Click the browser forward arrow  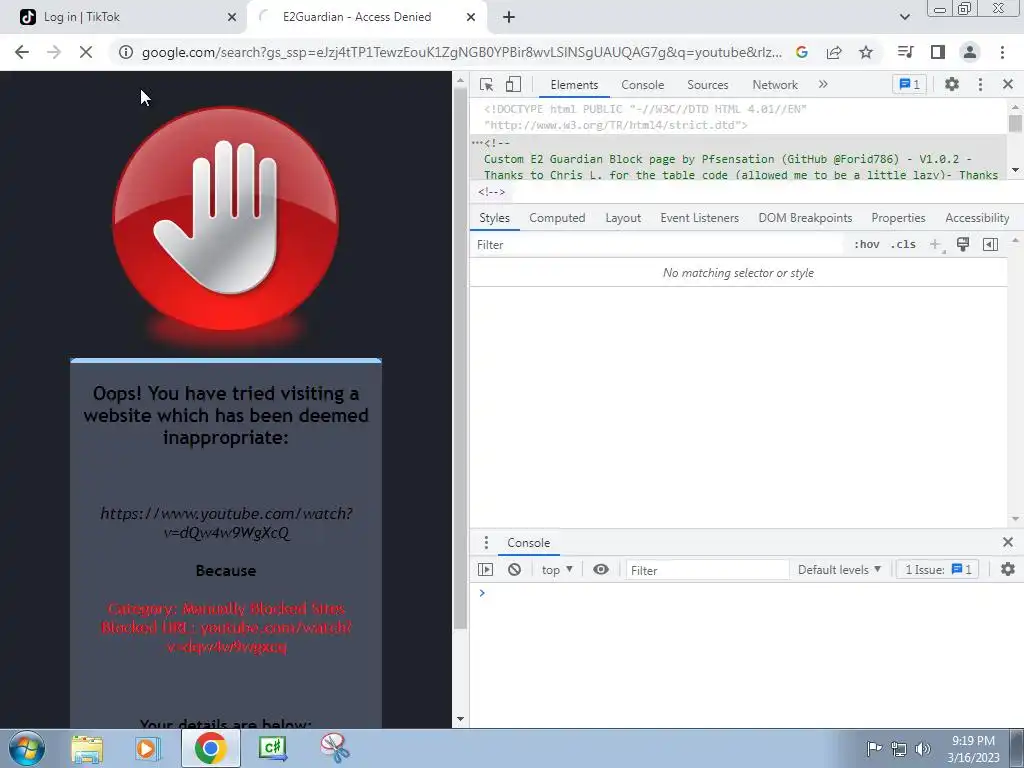tap(54, 52)
